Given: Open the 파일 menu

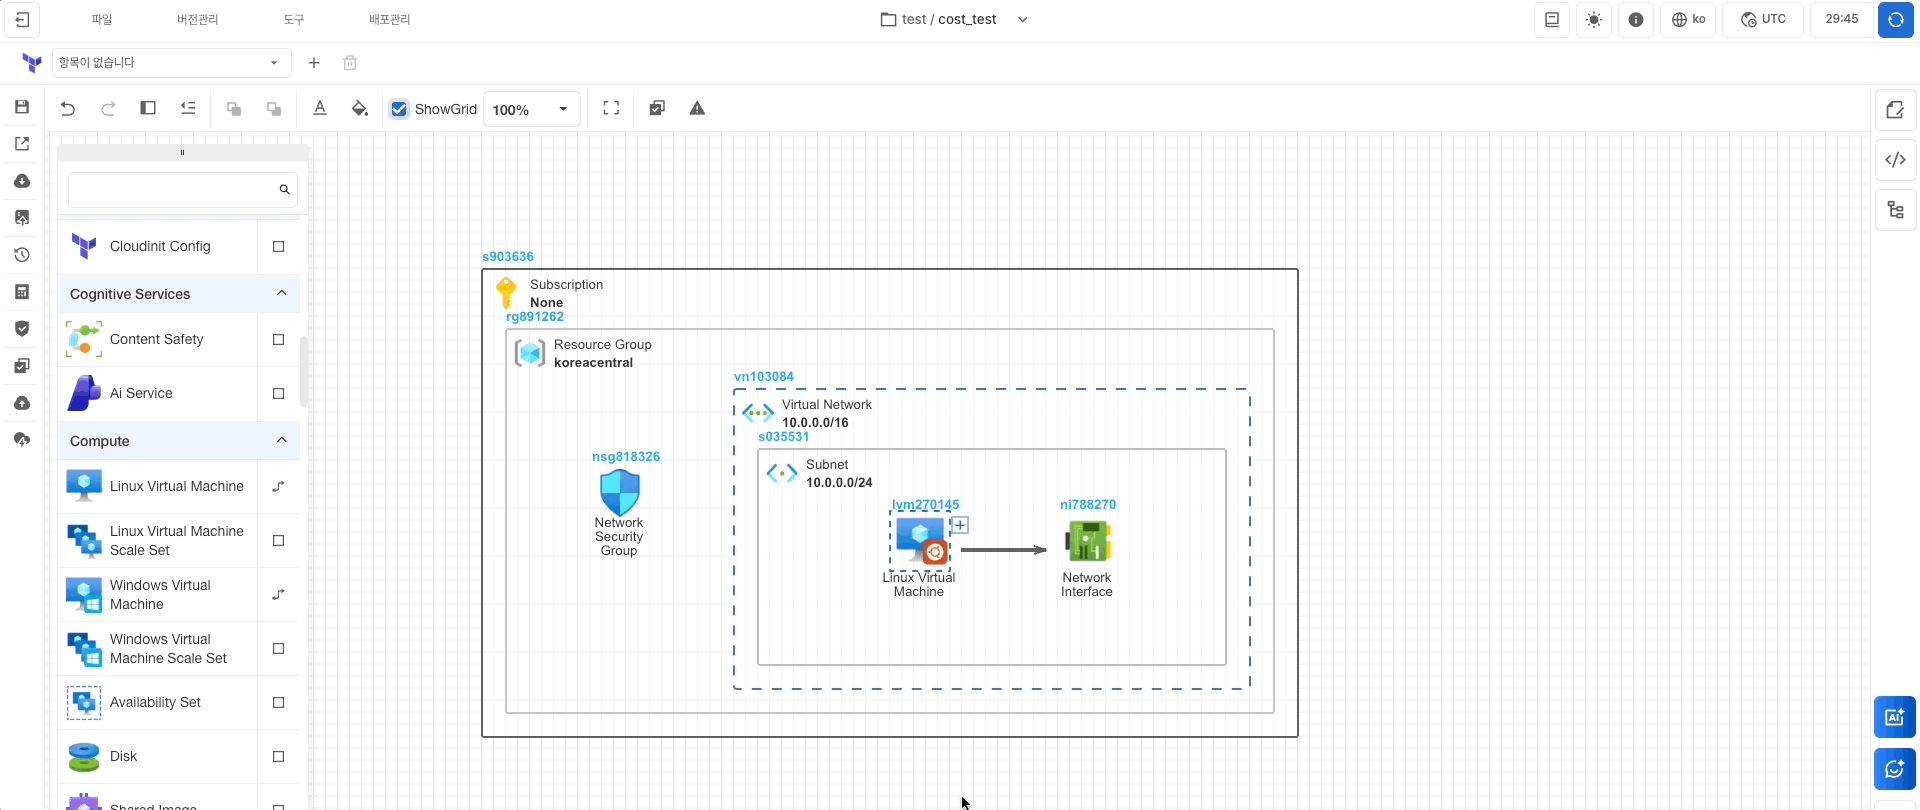Looking at the screenshot, I should [102, 20].
